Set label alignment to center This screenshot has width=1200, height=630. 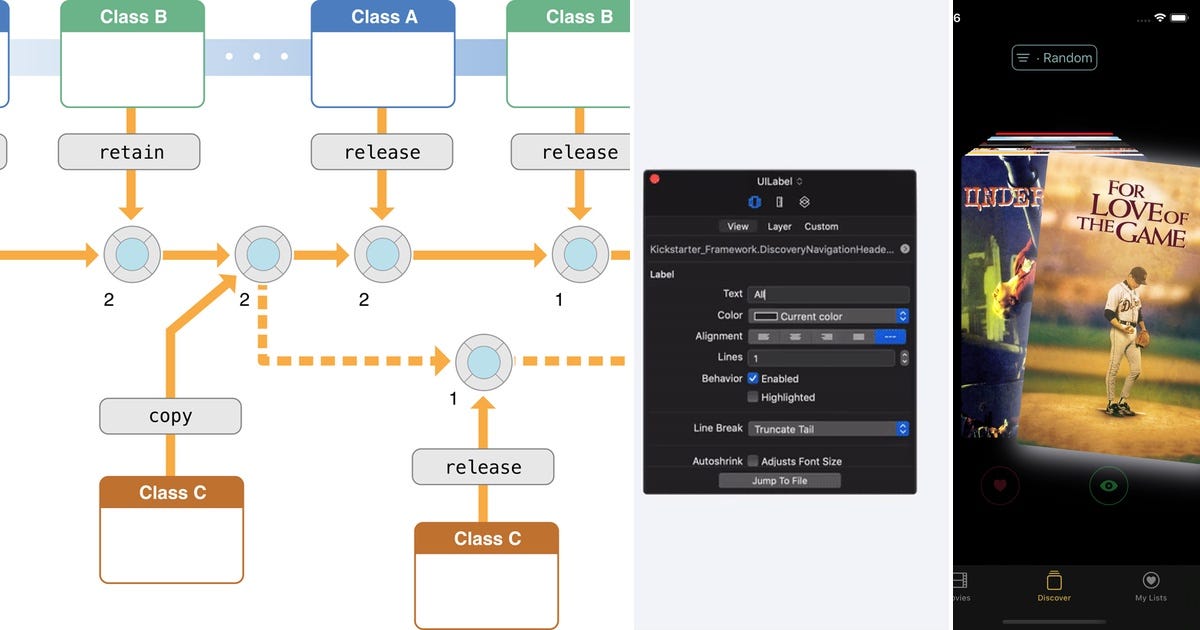click(x=794, y=337)
